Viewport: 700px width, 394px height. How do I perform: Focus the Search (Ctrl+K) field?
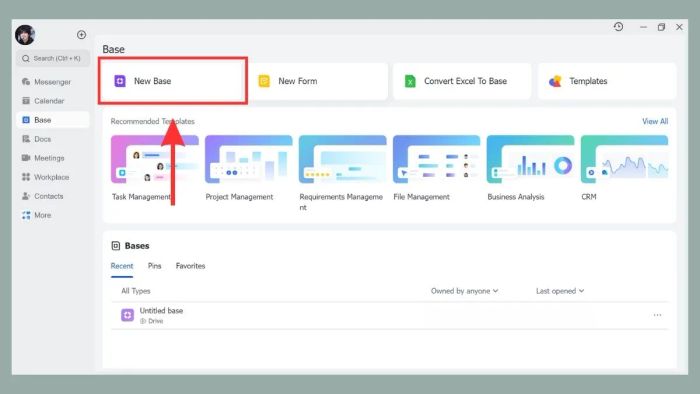53,58
